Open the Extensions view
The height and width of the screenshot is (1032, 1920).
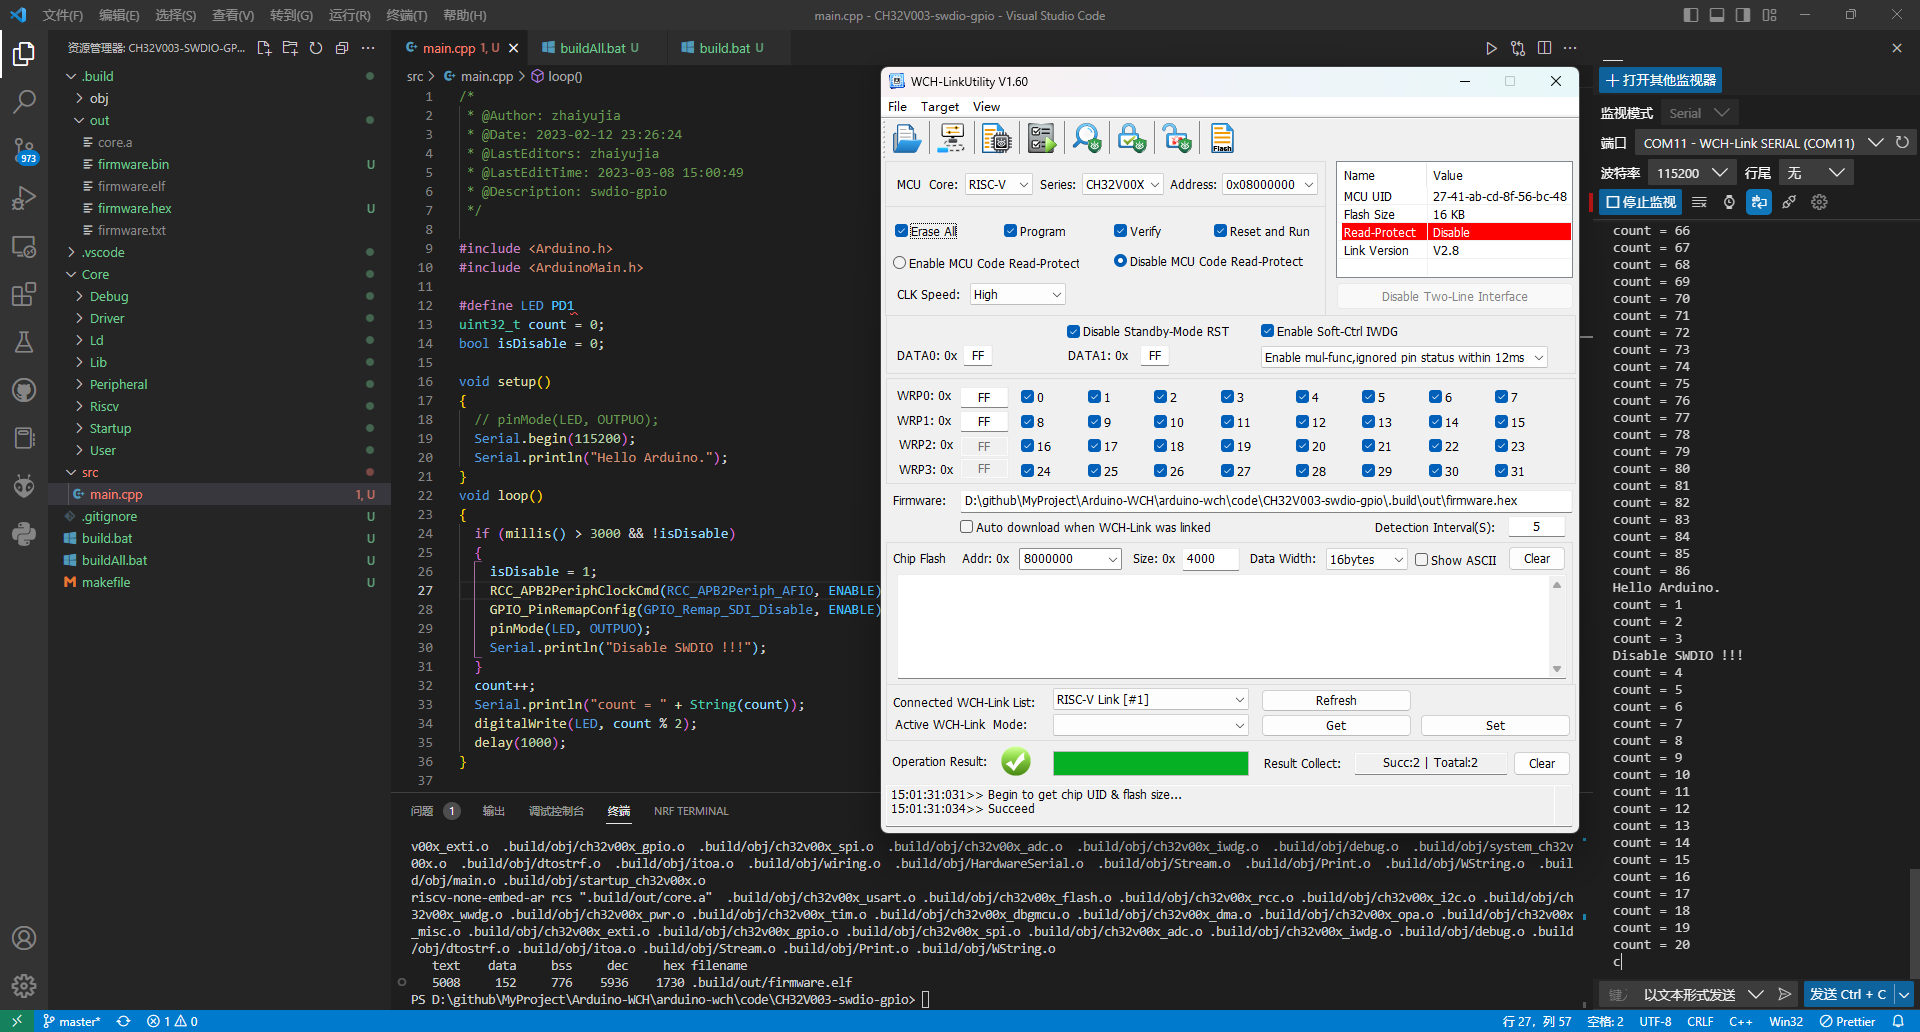pyautogui.click(x=24, y=294)
